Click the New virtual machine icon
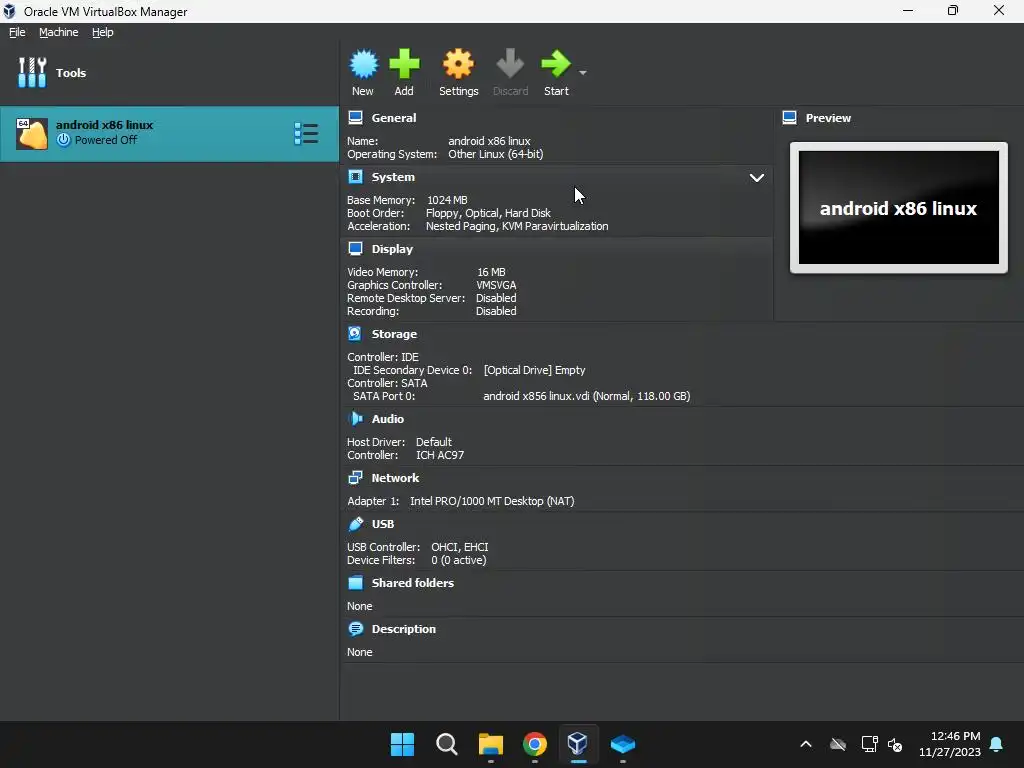This screenshot has width=1024, height=768. 363,64
